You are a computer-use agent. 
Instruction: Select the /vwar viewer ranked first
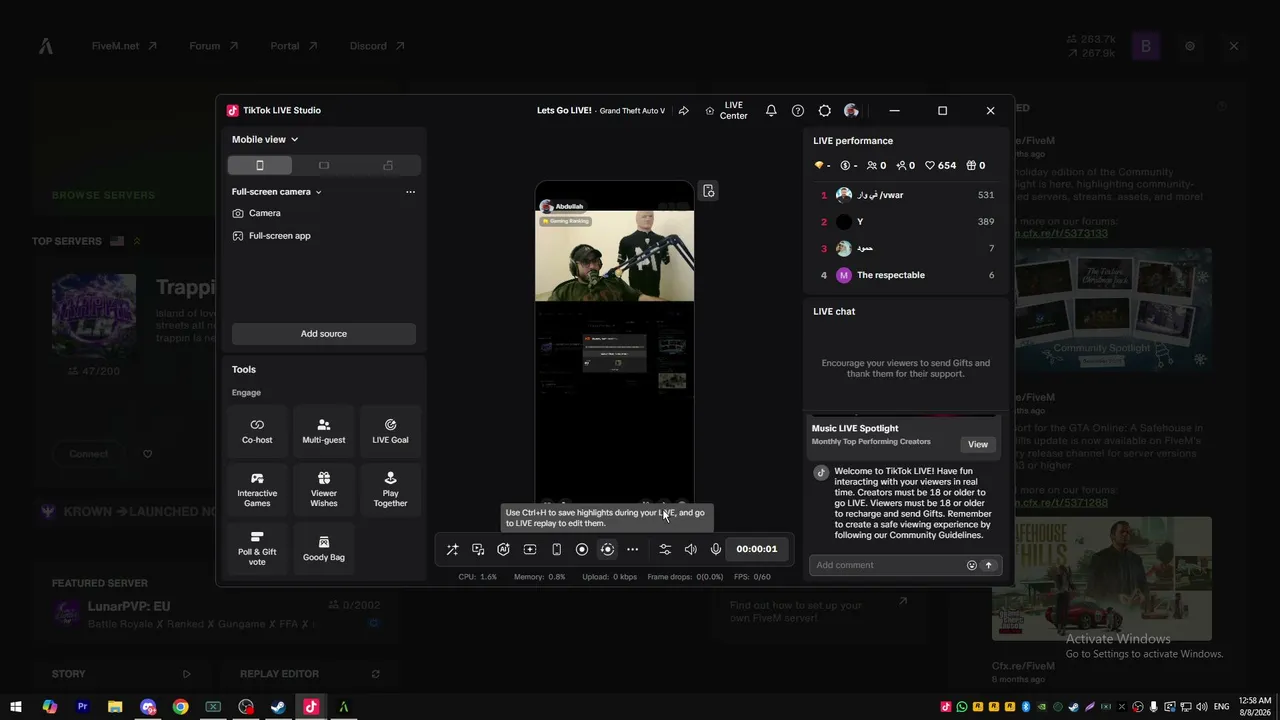coord(907,195)
